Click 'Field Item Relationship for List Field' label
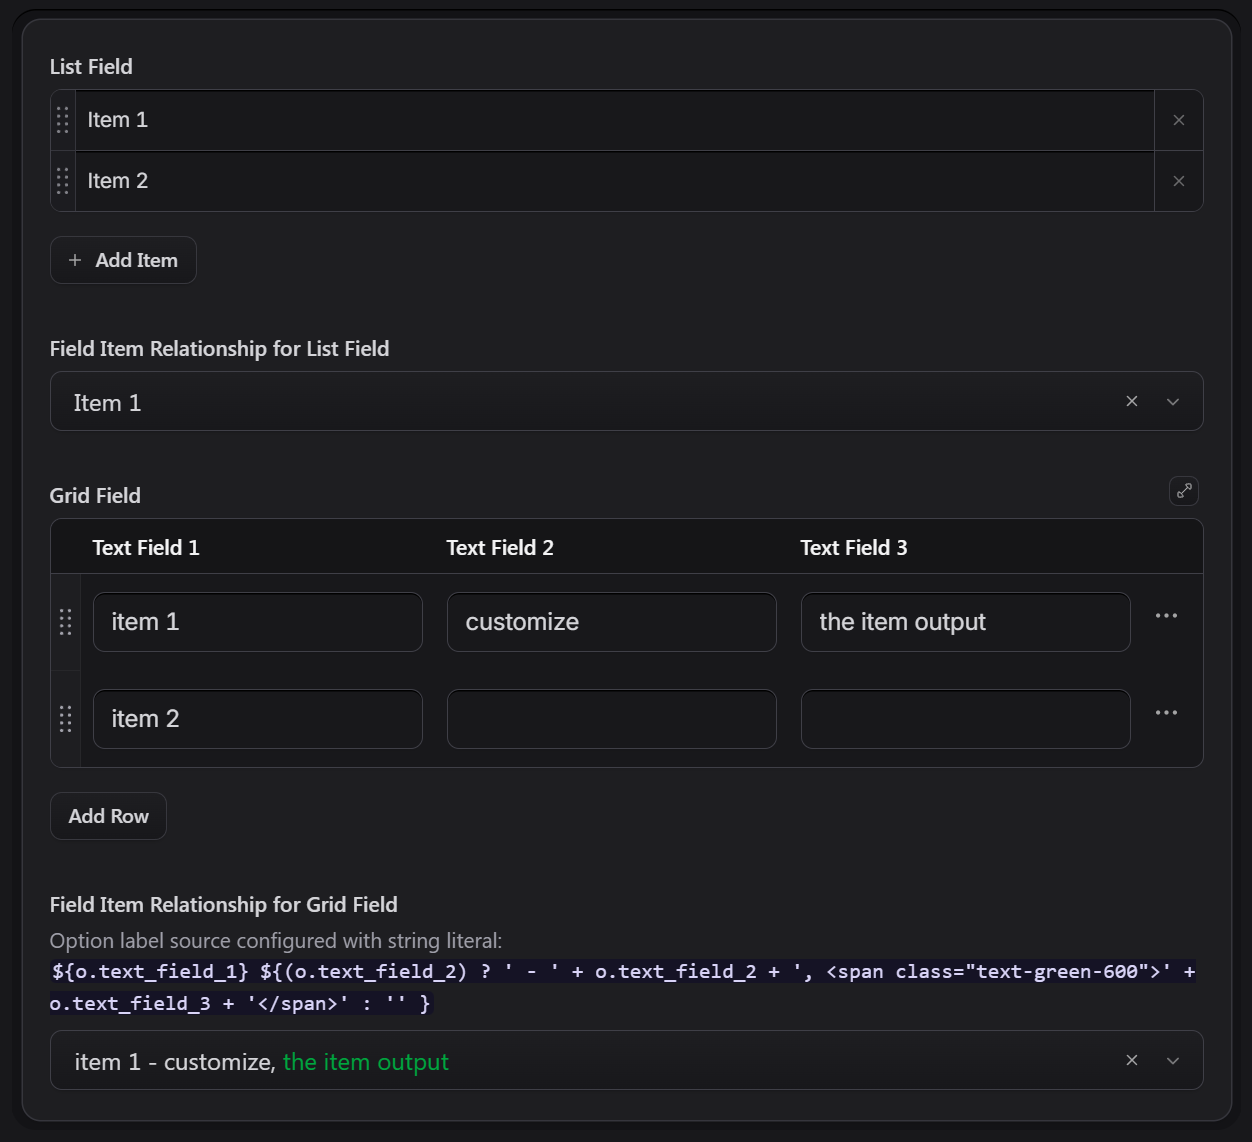 click(x=219, y=349)
